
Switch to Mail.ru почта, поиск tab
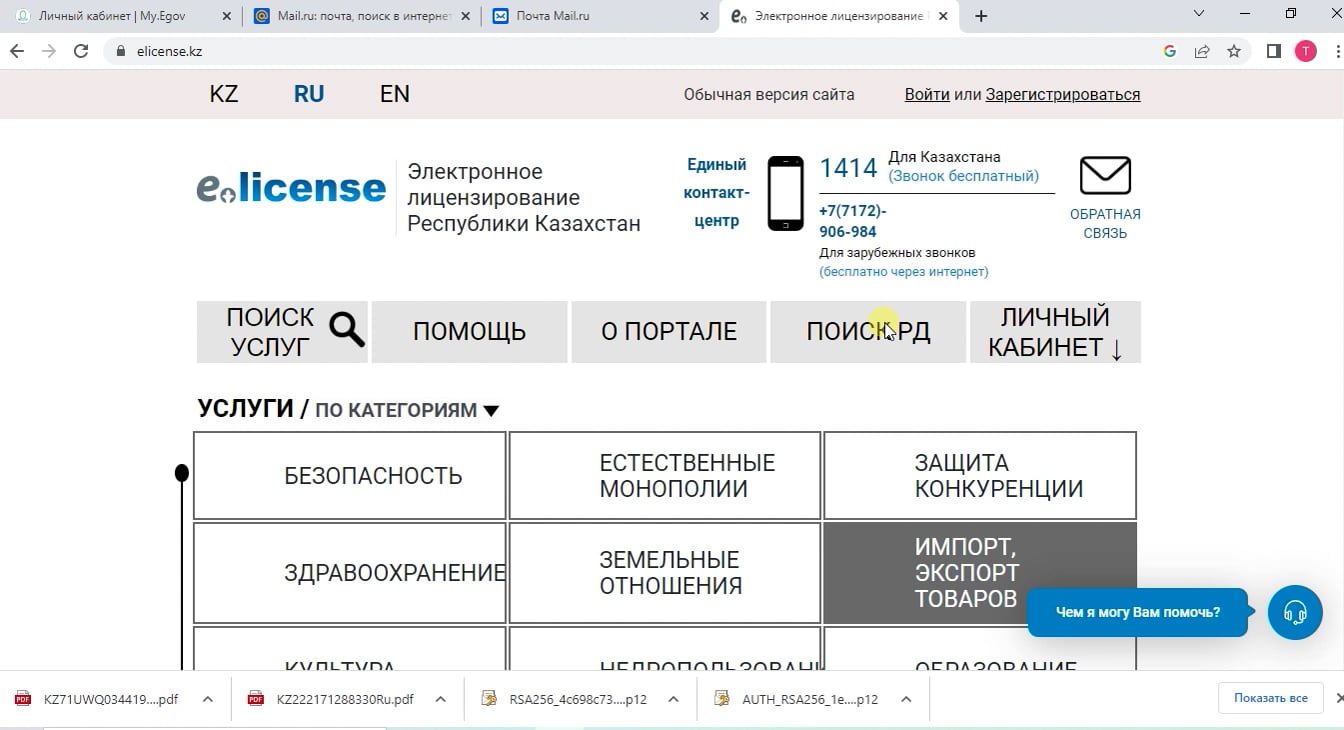(360, 16)
